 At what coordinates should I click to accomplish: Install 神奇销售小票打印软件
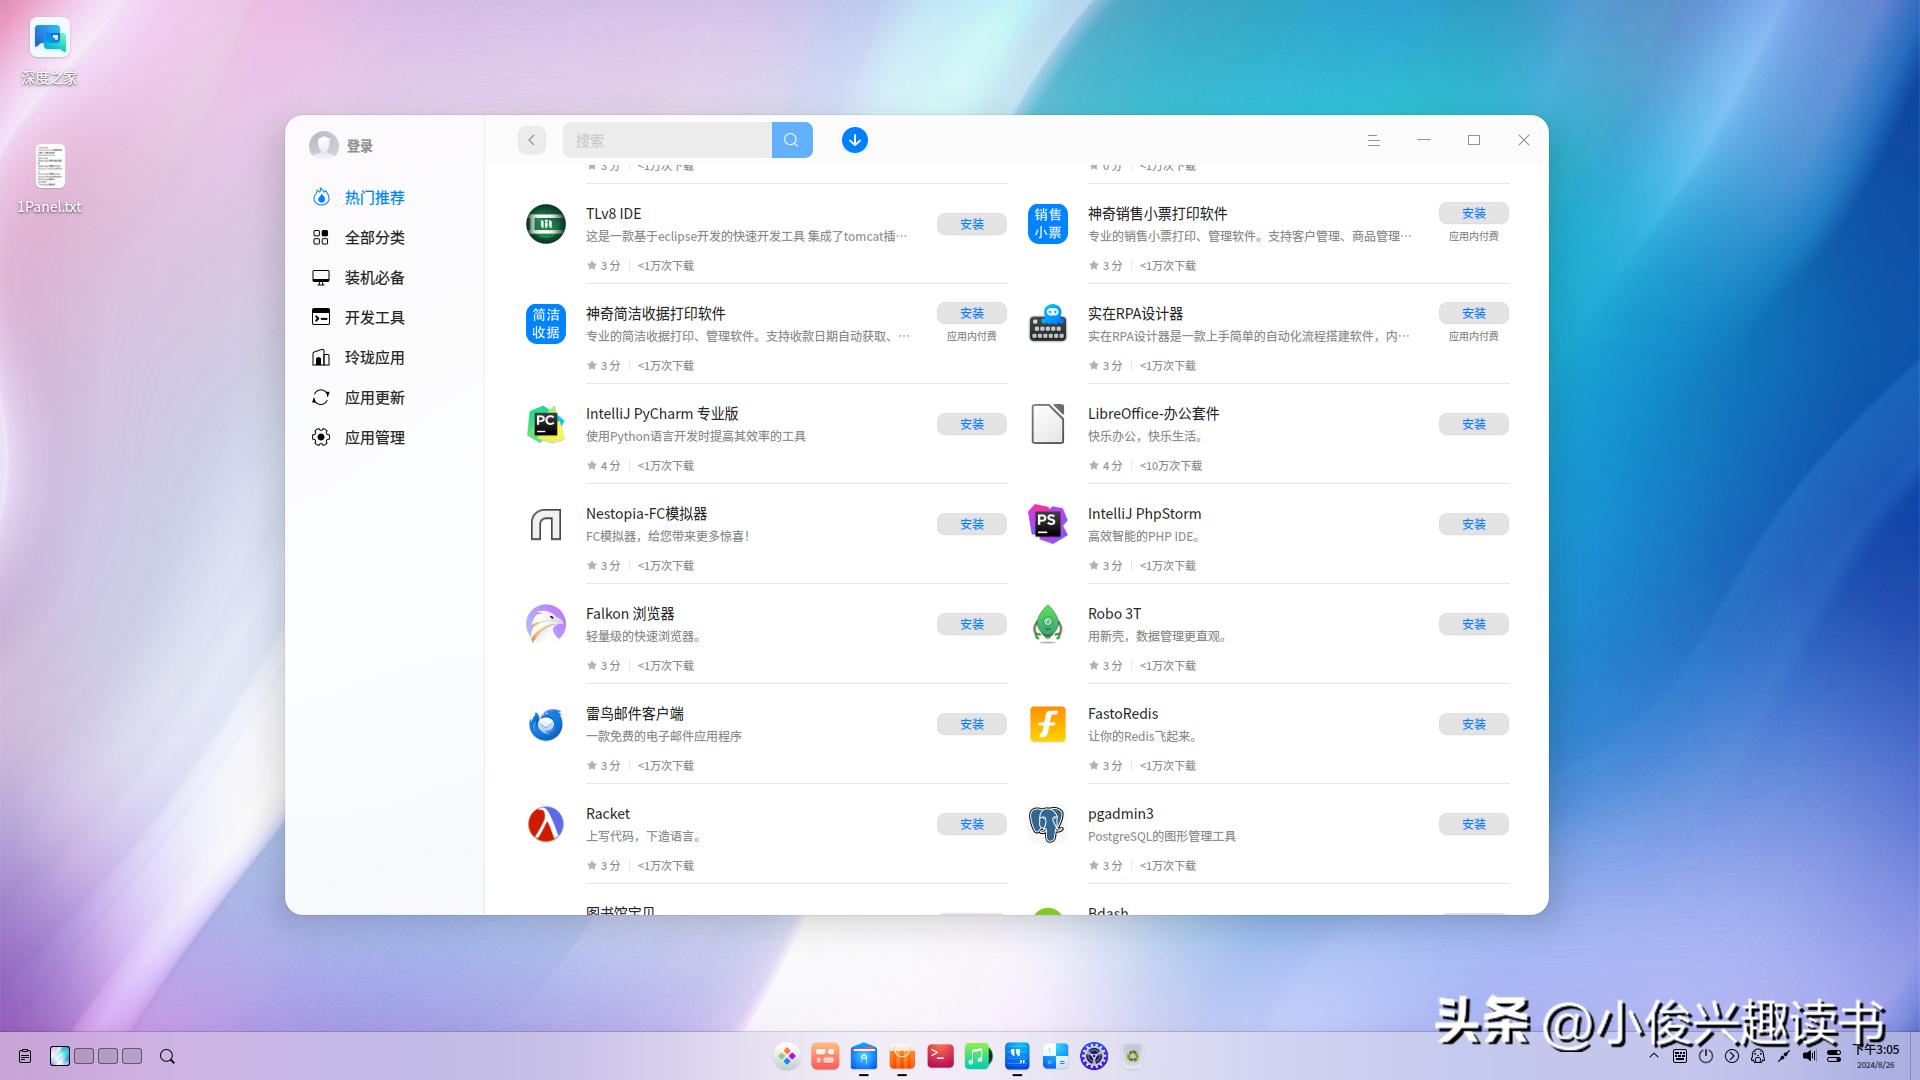click(x=1474, y=213)
